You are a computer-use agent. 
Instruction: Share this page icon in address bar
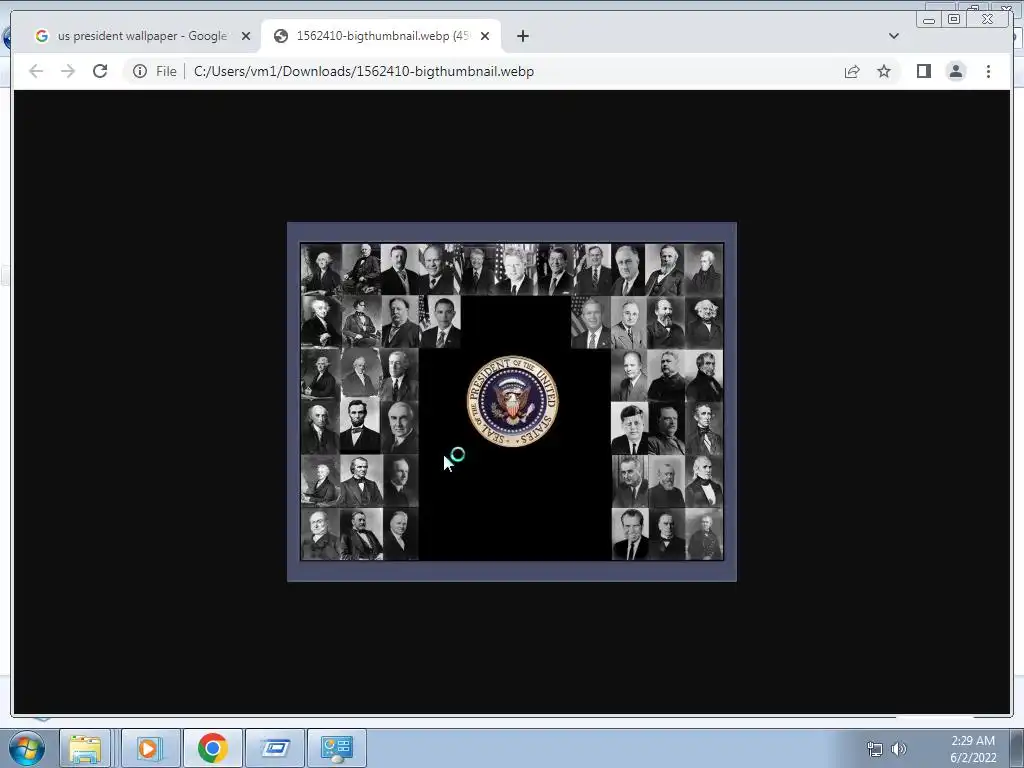pyautogui.click(x=852, y=71)
